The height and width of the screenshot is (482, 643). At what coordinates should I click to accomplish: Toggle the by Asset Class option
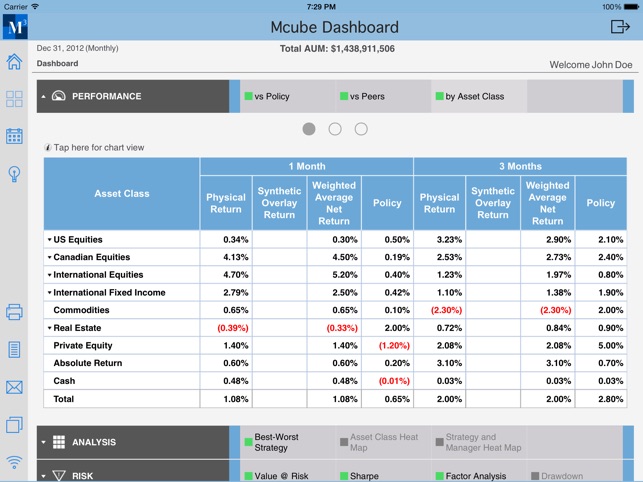(470, 96)
